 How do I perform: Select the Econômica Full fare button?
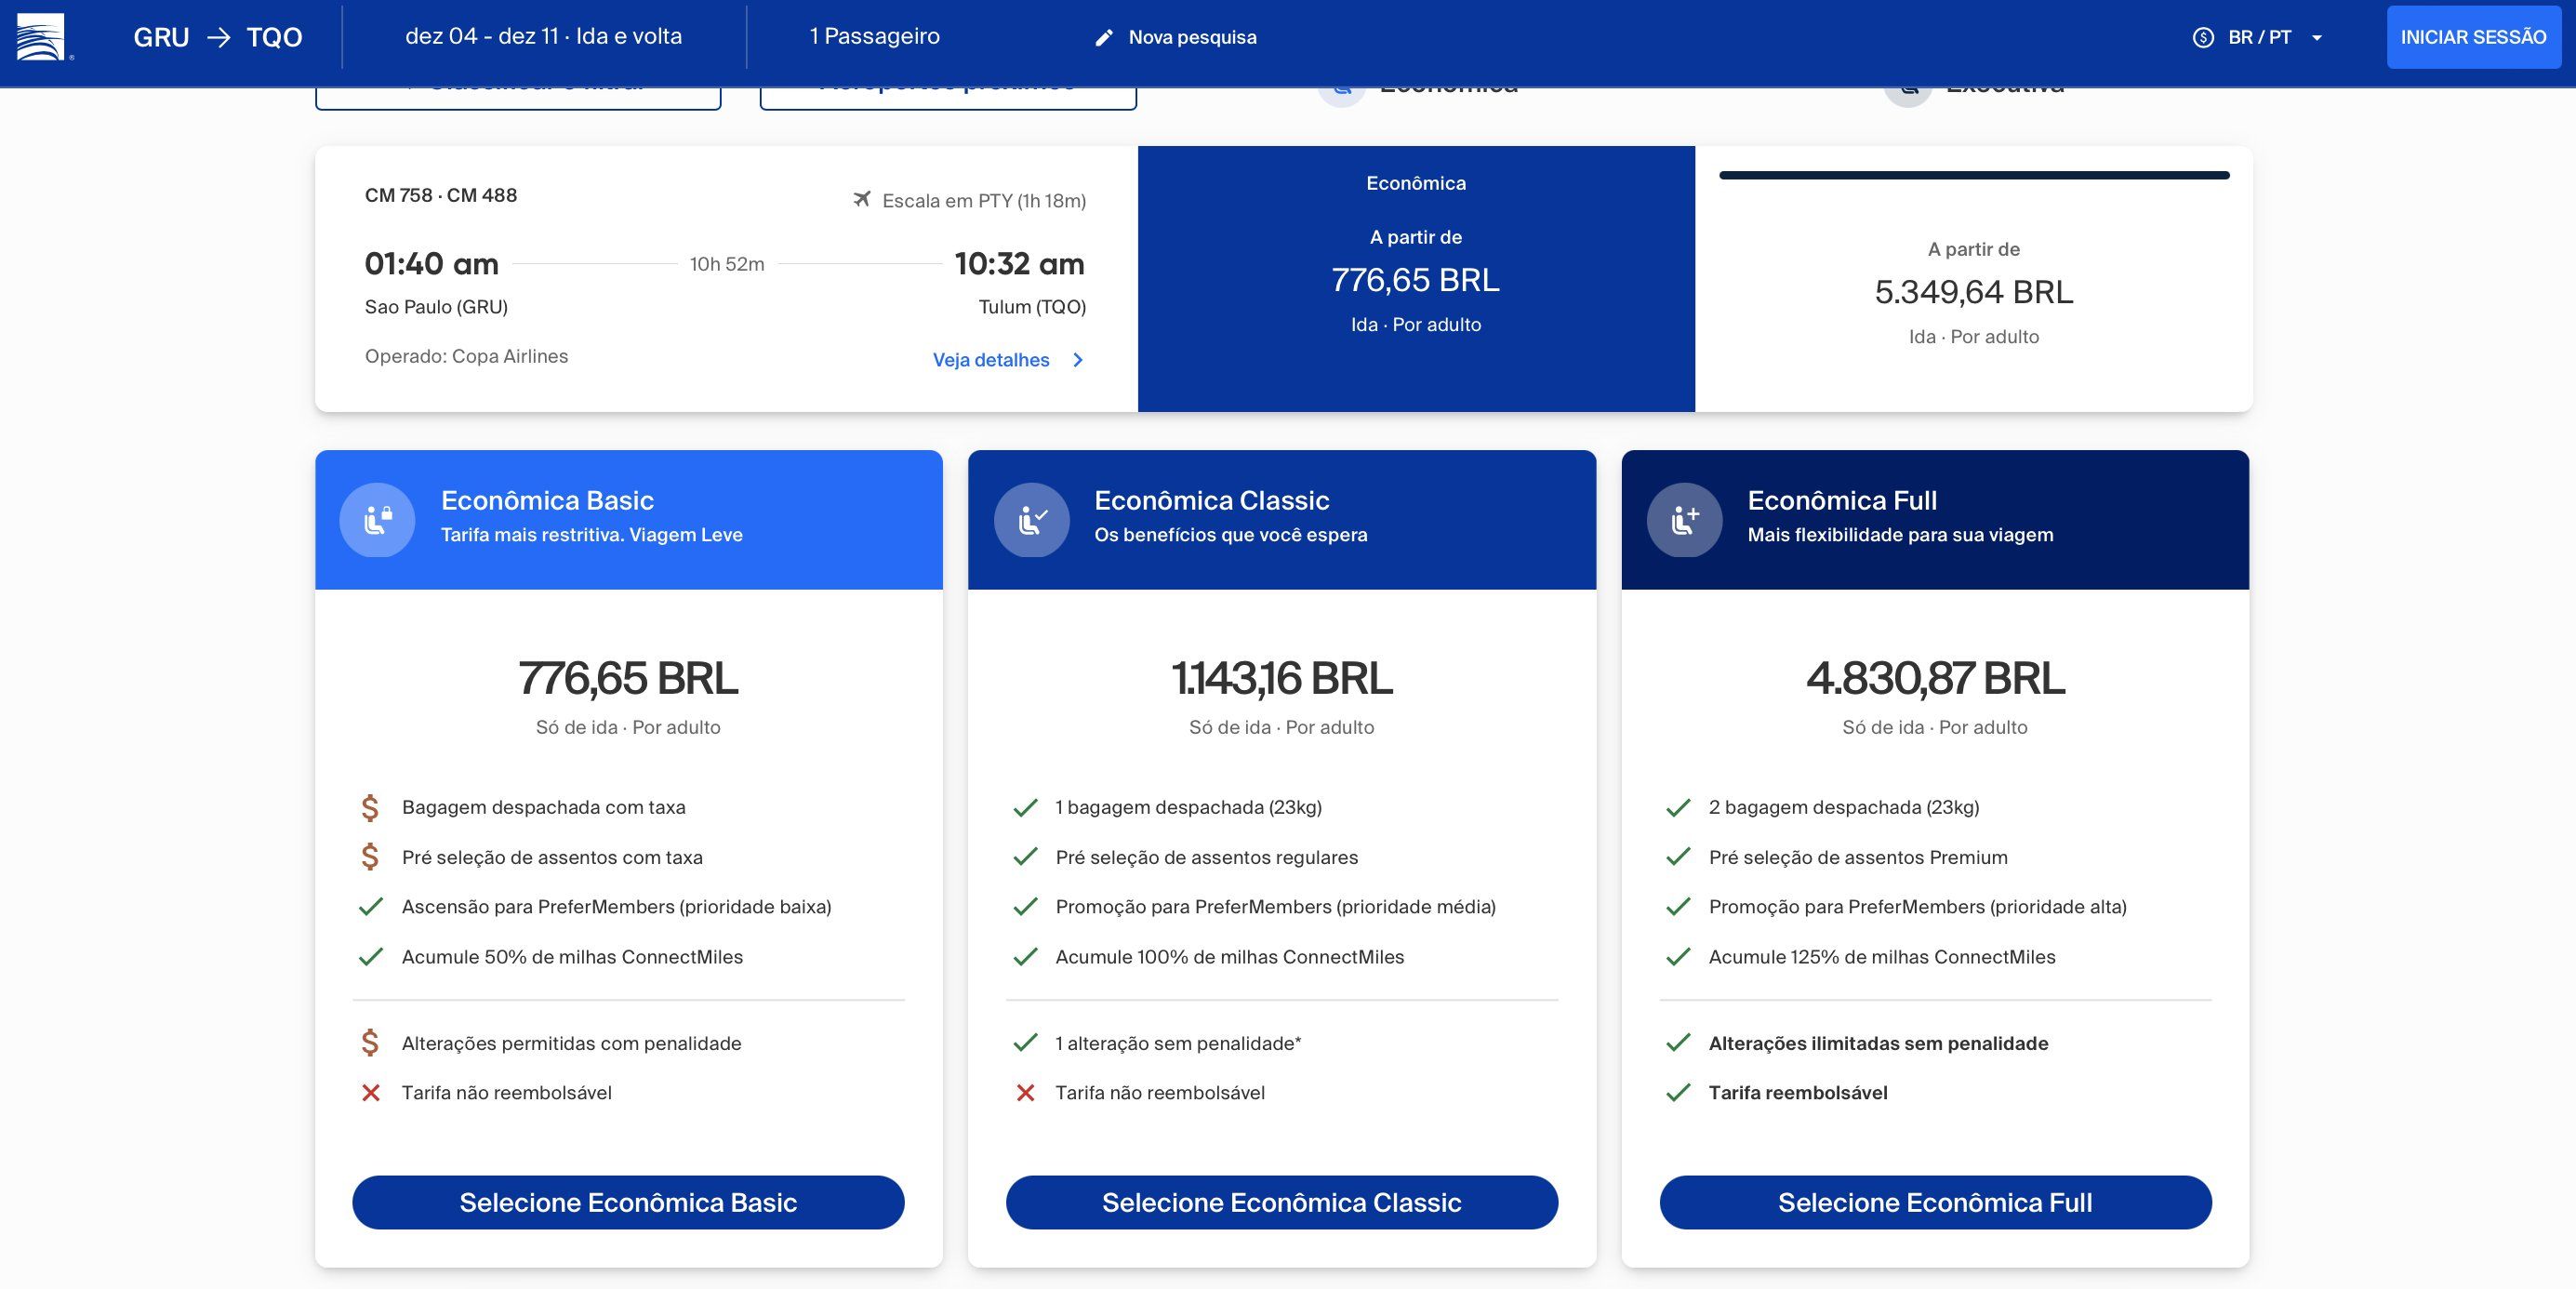tap(1935, 1202)
